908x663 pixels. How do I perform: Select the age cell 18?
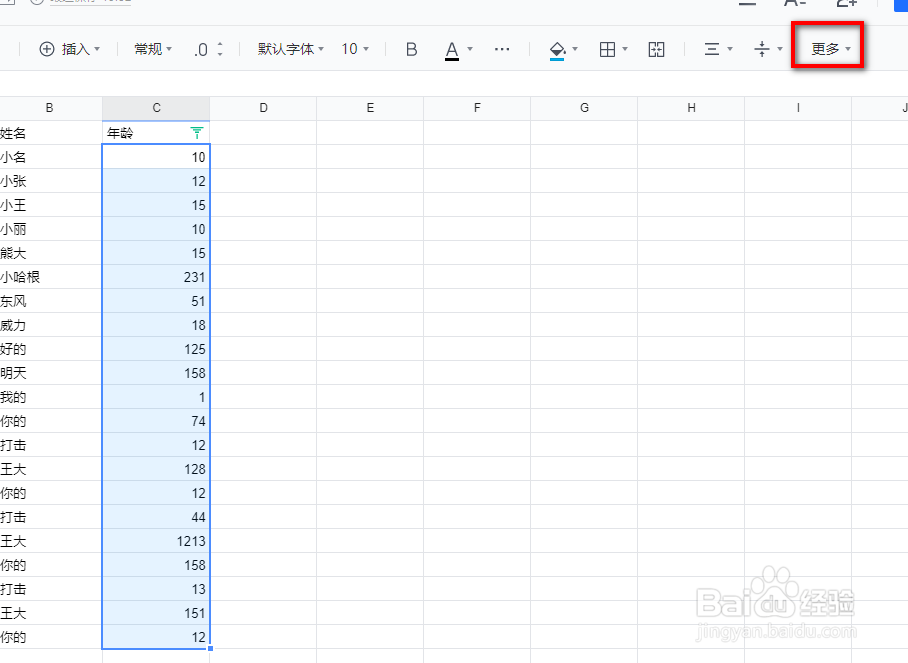156,325
